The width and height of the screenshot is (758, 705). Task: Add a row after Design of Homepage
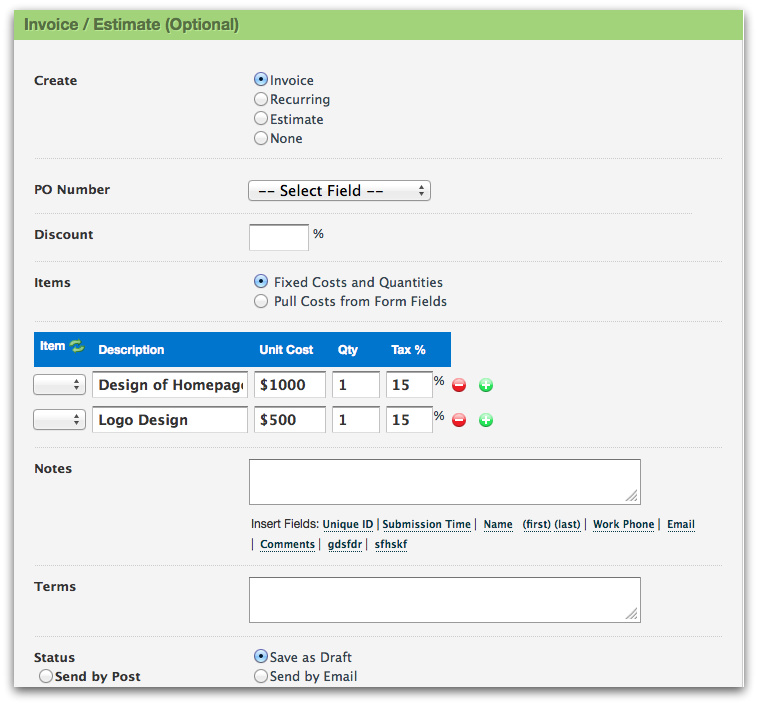pos(486,386)
